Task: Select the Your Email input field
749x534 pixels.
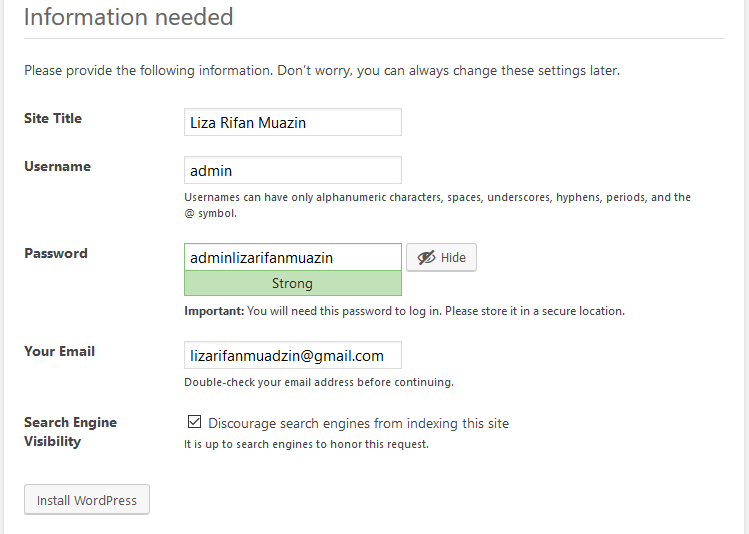Action: (293, 355)
